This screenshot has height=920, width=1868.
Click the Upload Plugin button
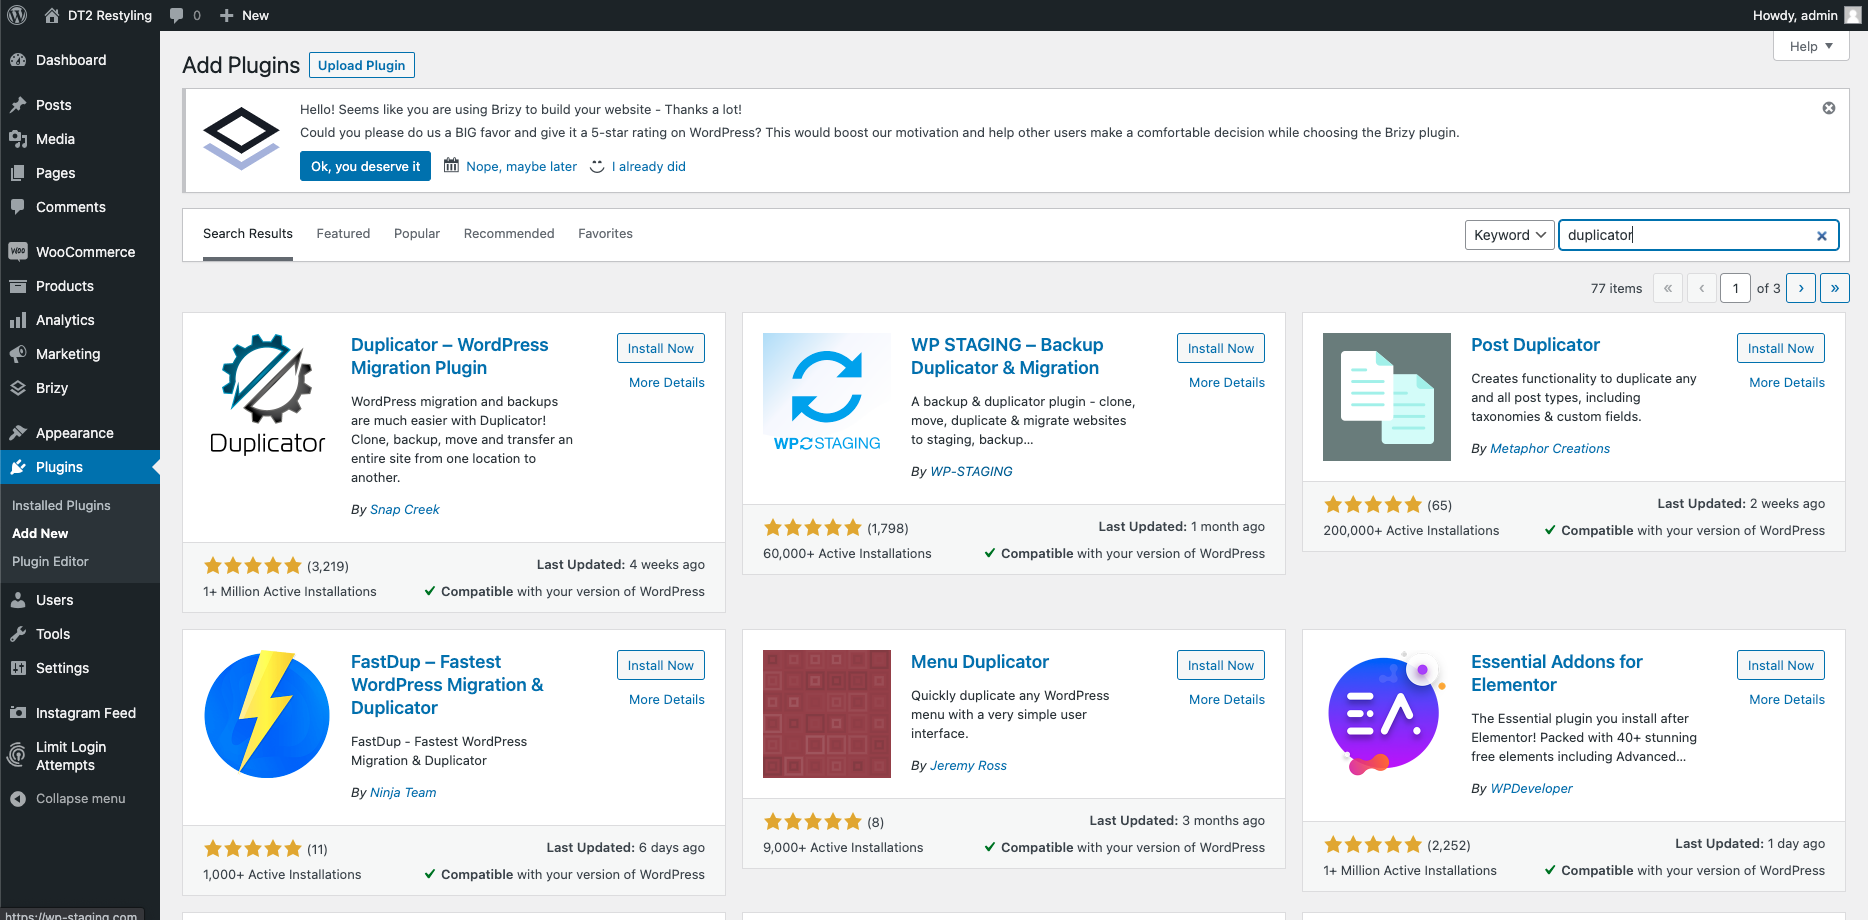(x=361, y=65)
